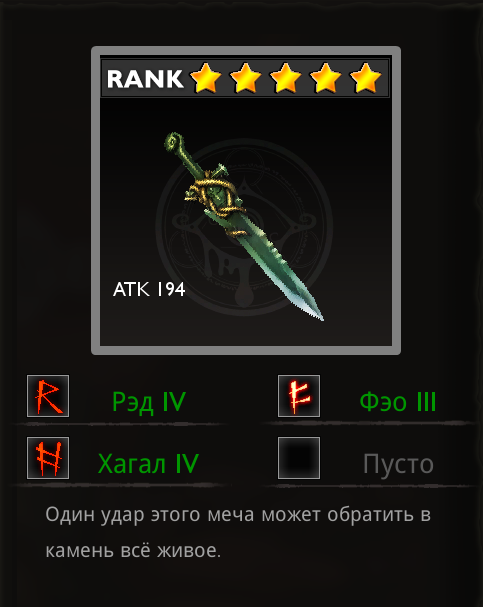
Task: Click the fourth rank star
Action: tap(325, 78)
